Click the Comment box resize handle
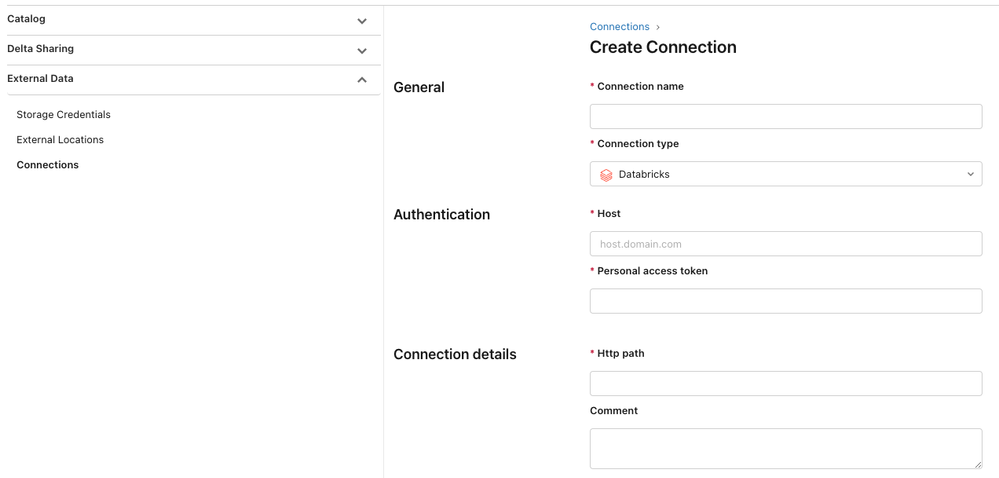 (977, 464)
